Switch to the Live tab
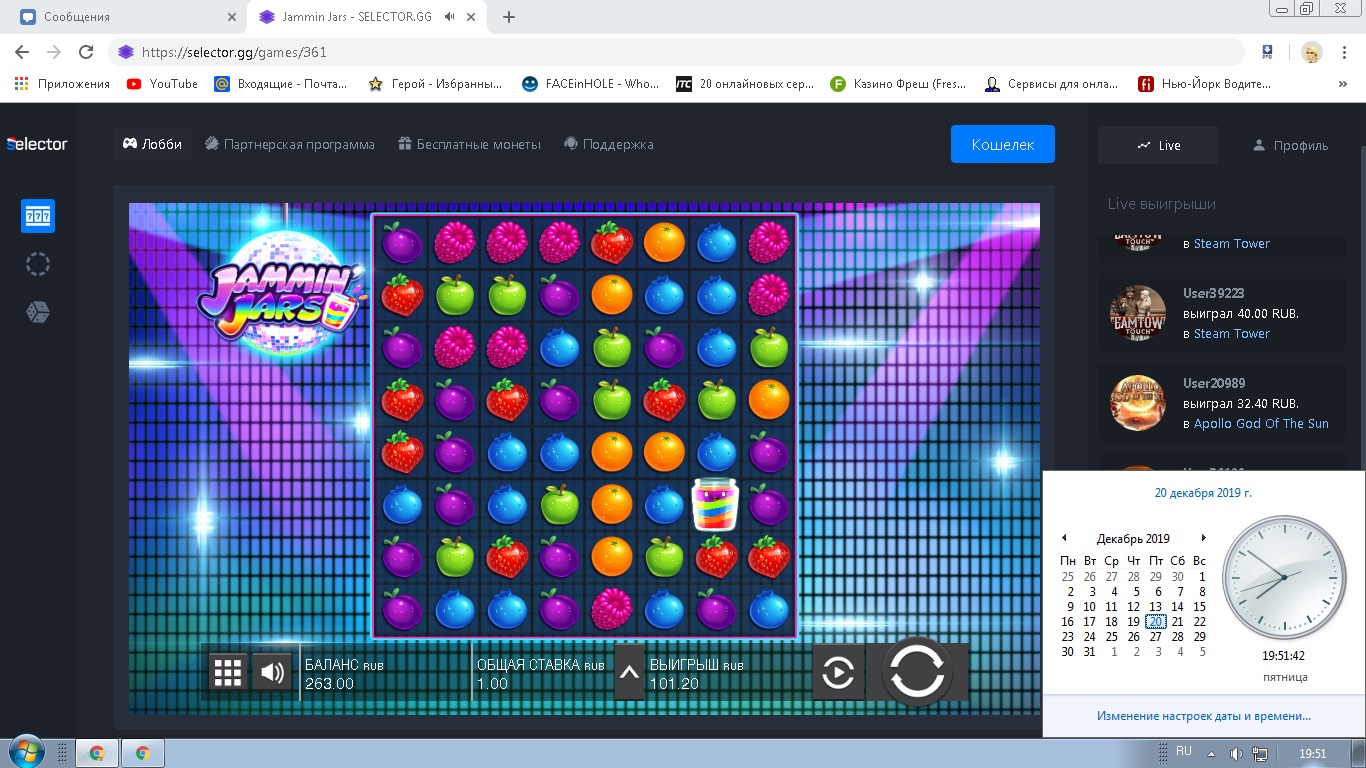1366x768 pixels. 1158,145
